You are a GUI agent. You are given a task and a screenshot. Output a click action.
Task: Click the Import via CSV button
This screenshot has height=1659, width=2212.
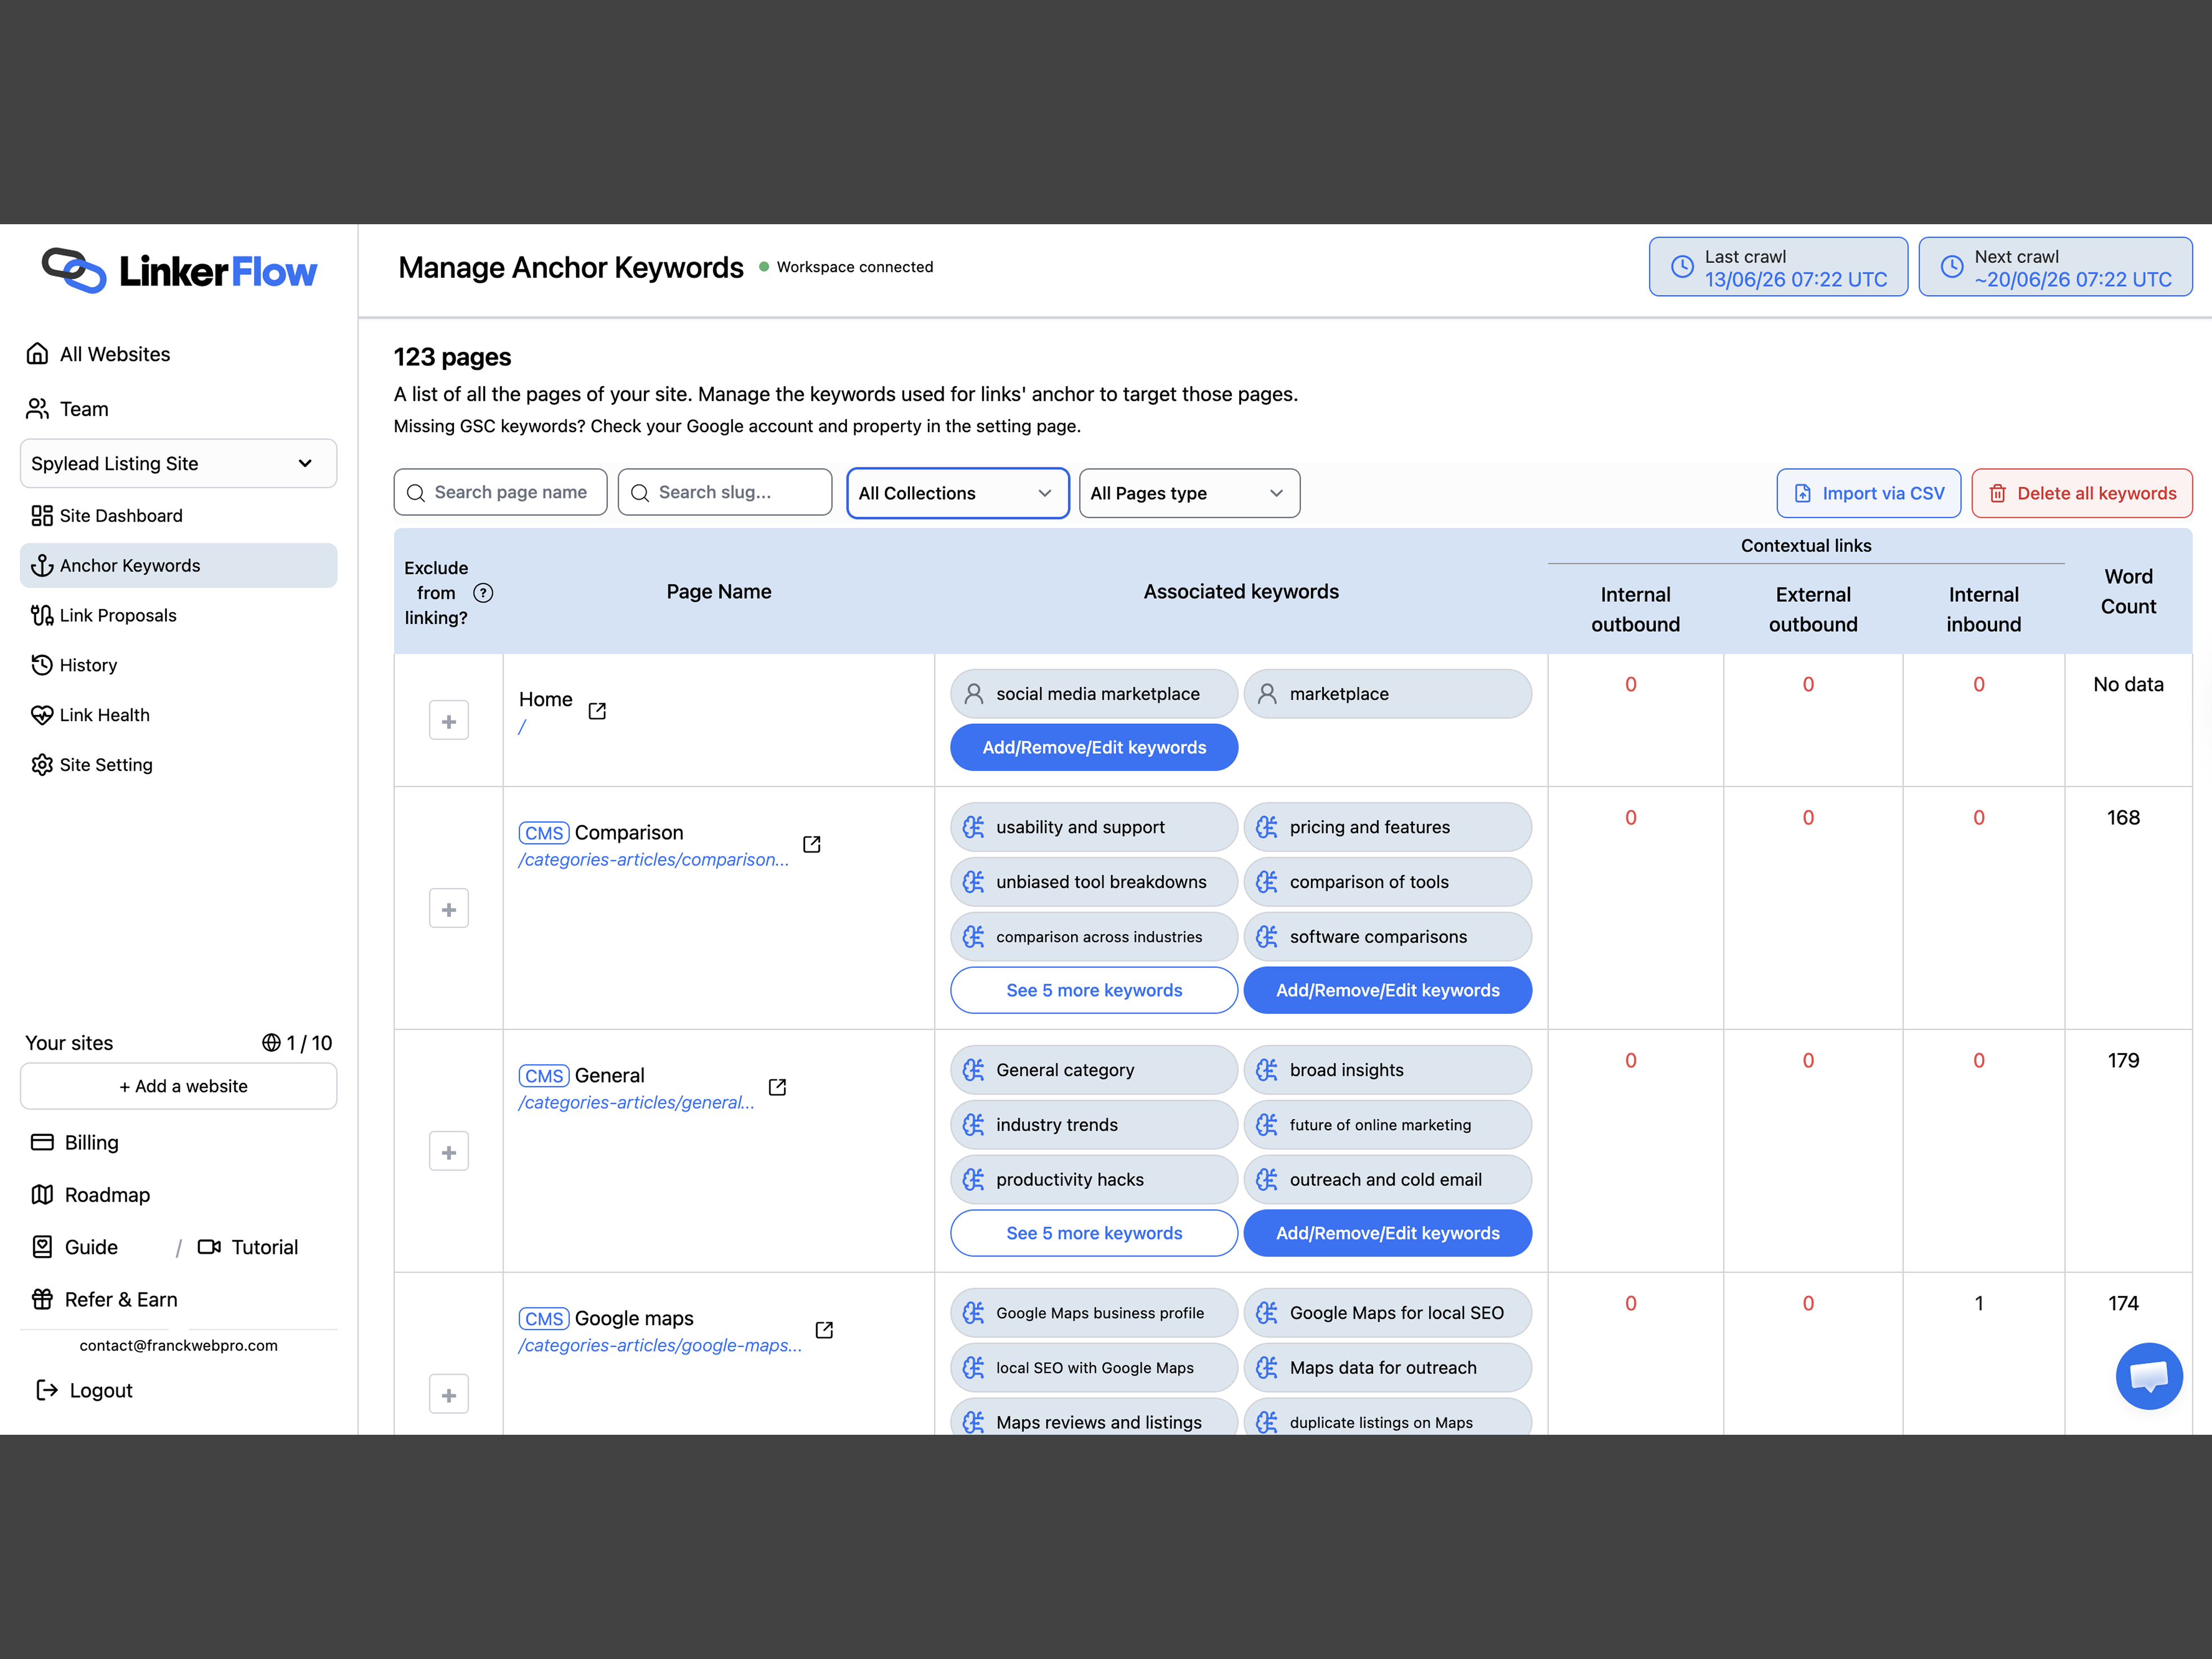(1868, 493)
